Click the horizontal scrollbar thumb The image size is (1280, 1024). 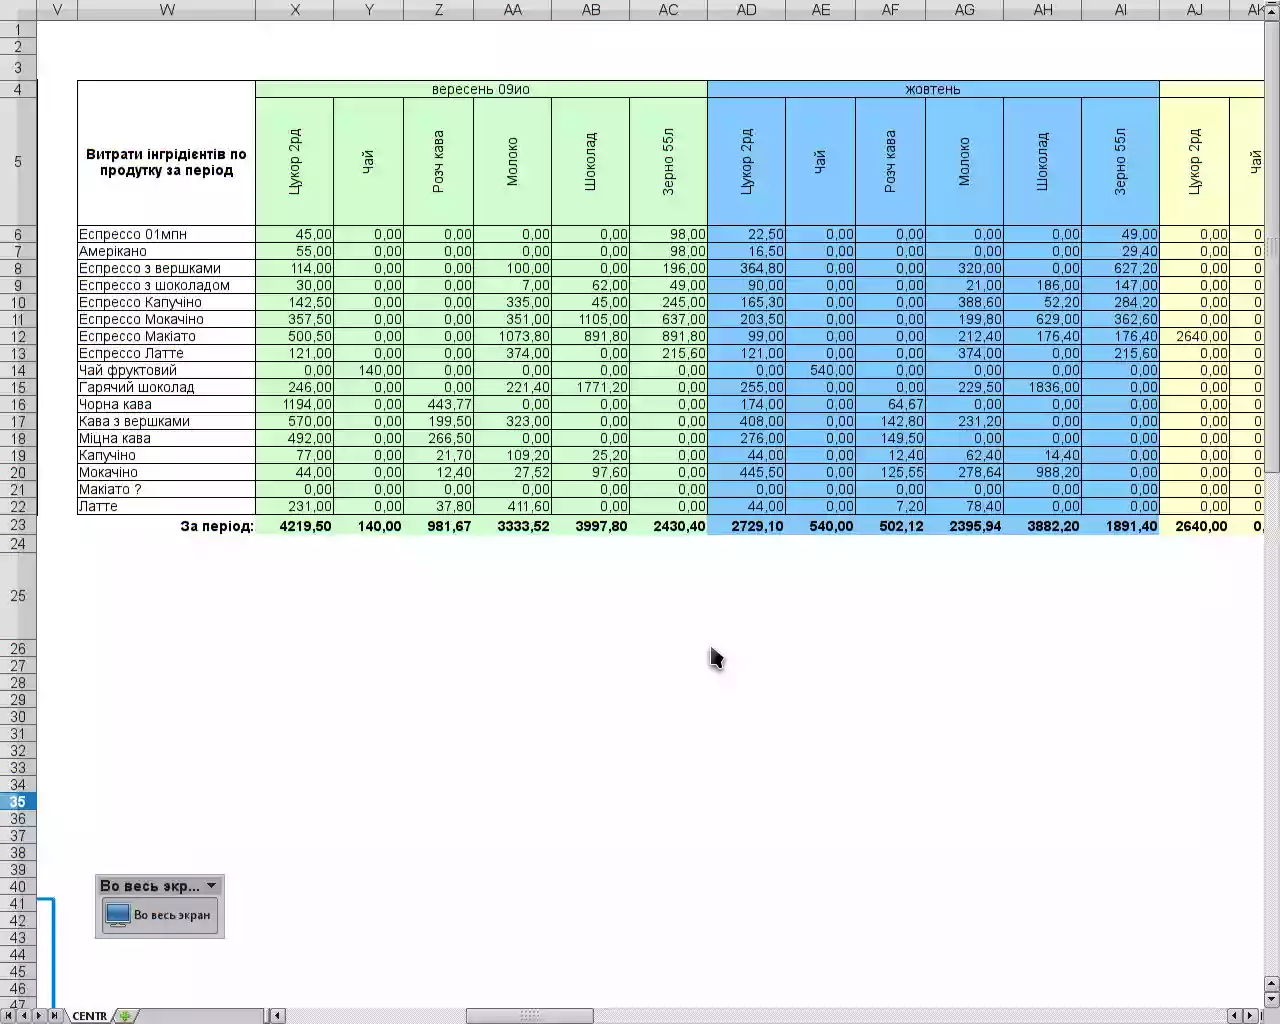(530, 1016)
